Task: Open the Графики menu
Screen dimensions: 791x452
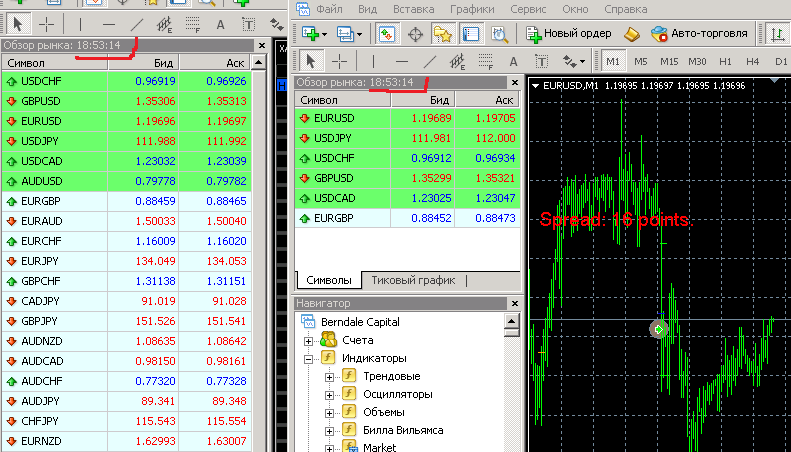Action: 473,9
